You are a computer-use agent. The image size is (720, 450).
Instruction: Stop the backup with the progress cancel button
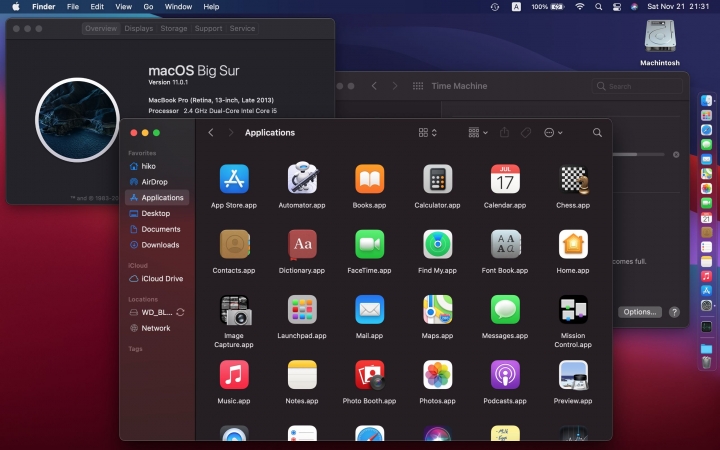point(676,155)
